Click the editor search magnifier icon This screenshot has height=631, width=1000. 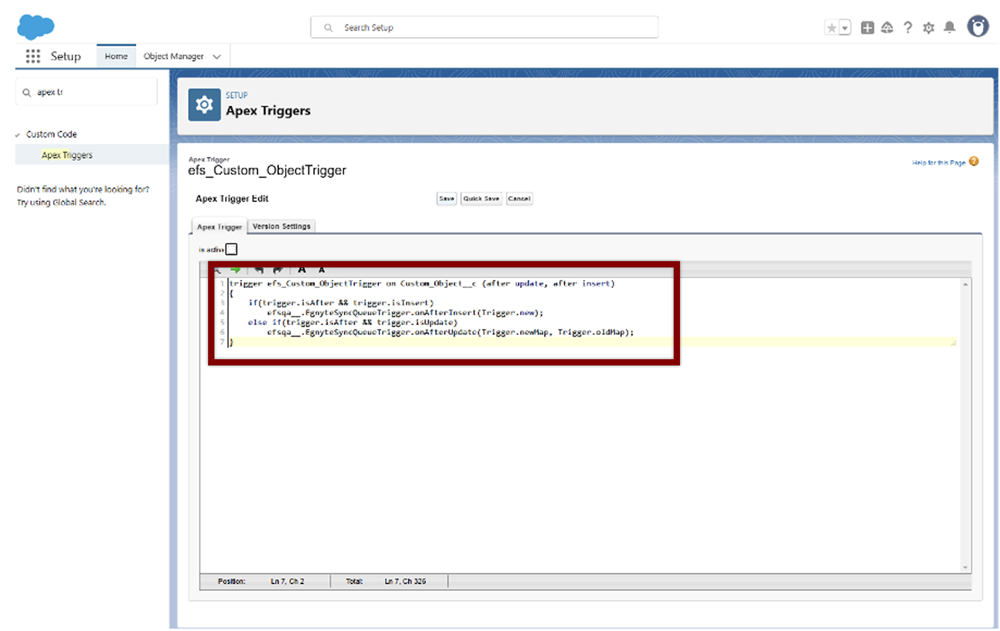[218, 270]
